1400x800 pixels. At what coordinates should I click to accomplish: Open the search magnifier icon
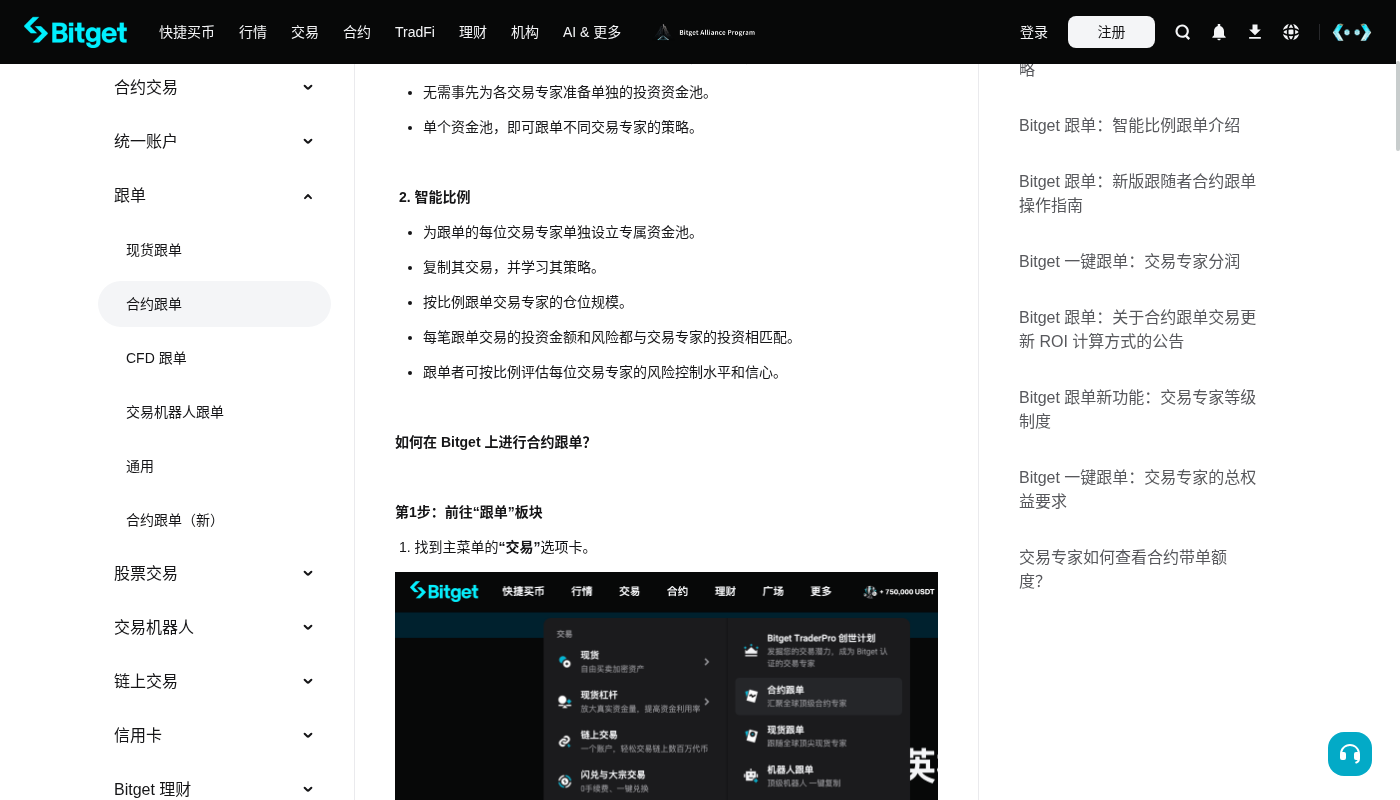pos(1183,32)
